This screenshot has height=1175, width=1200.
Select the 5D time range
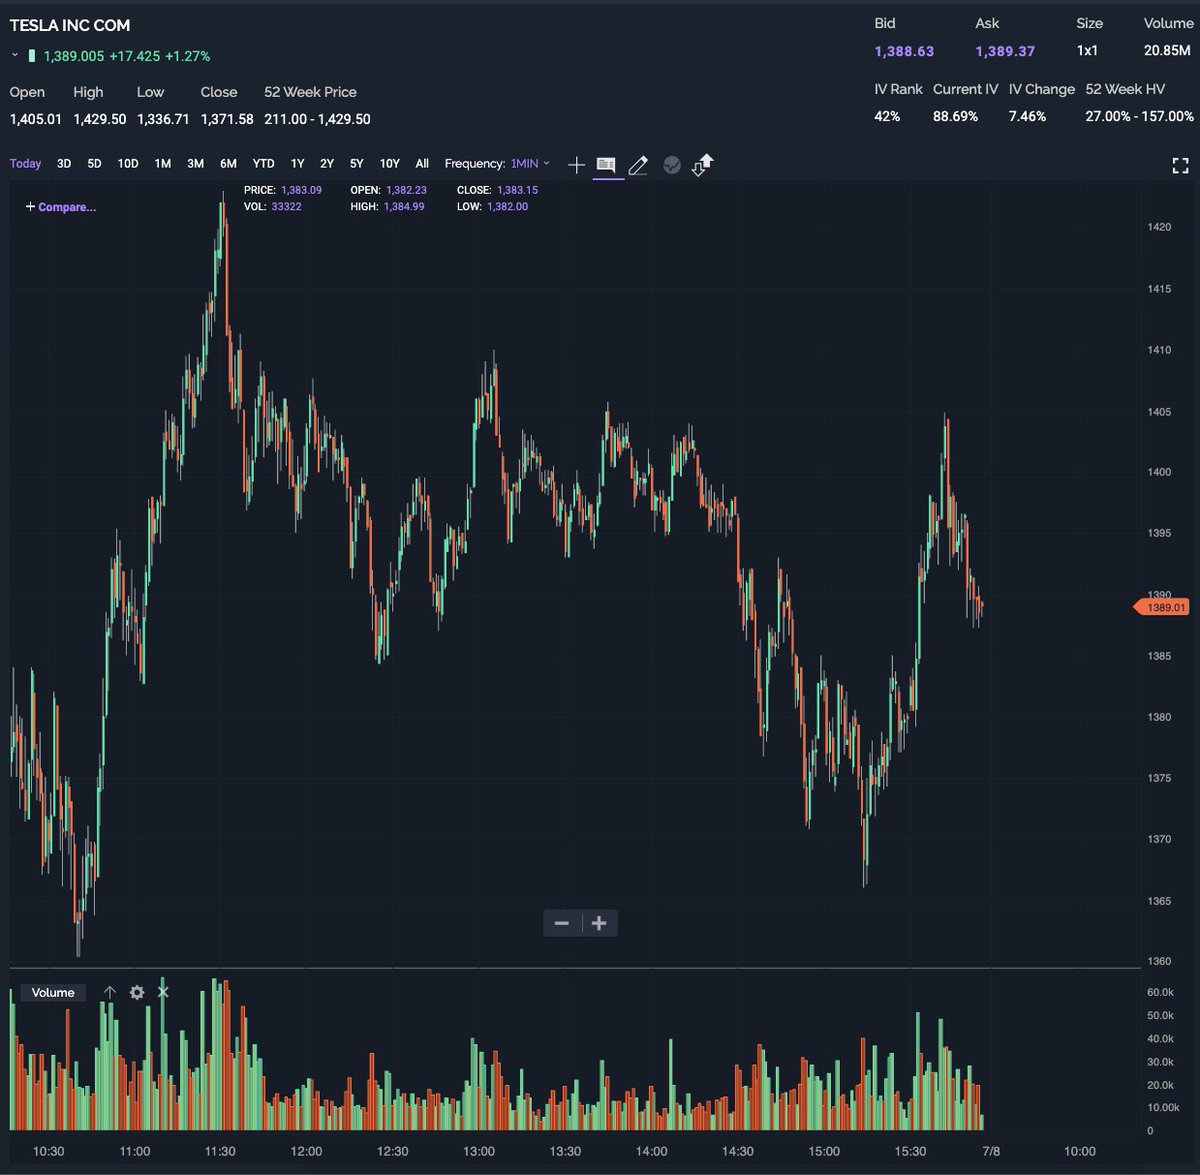[x=94, y=163]
